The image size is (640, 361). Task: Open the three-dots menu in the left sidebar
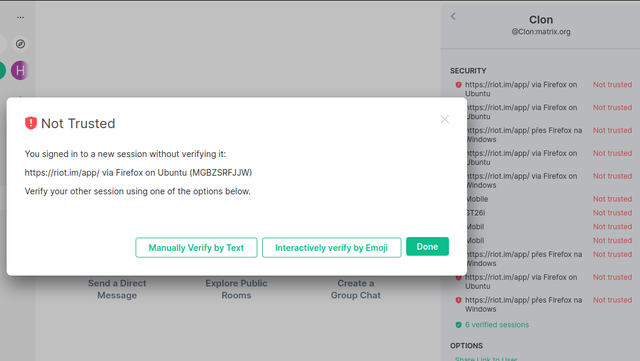[20, 18]
